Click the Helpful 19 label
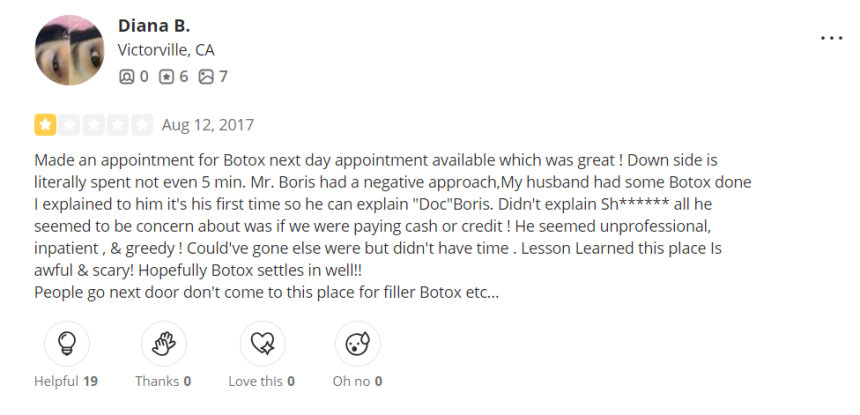 (66, 381)
